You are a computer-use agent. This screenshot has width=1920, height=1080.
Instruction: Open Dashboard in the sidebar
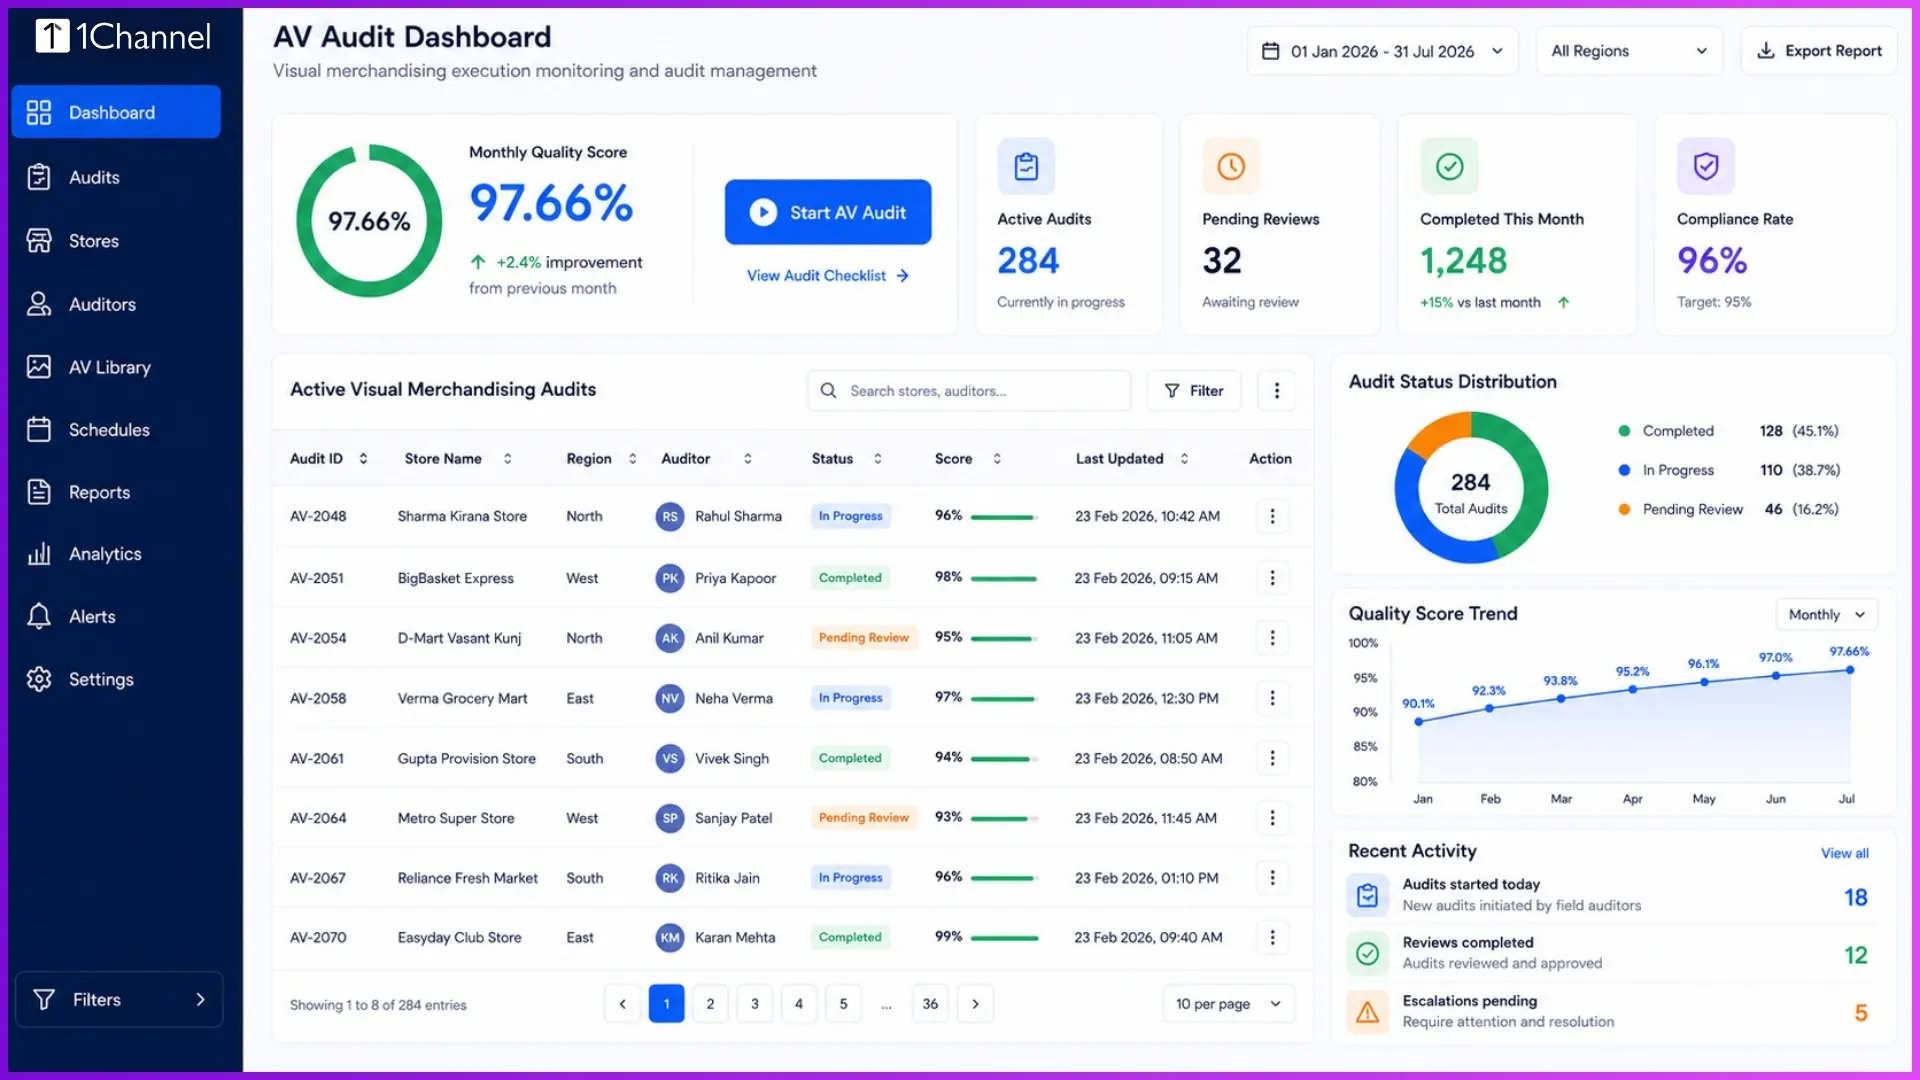(x=116, y=112)
